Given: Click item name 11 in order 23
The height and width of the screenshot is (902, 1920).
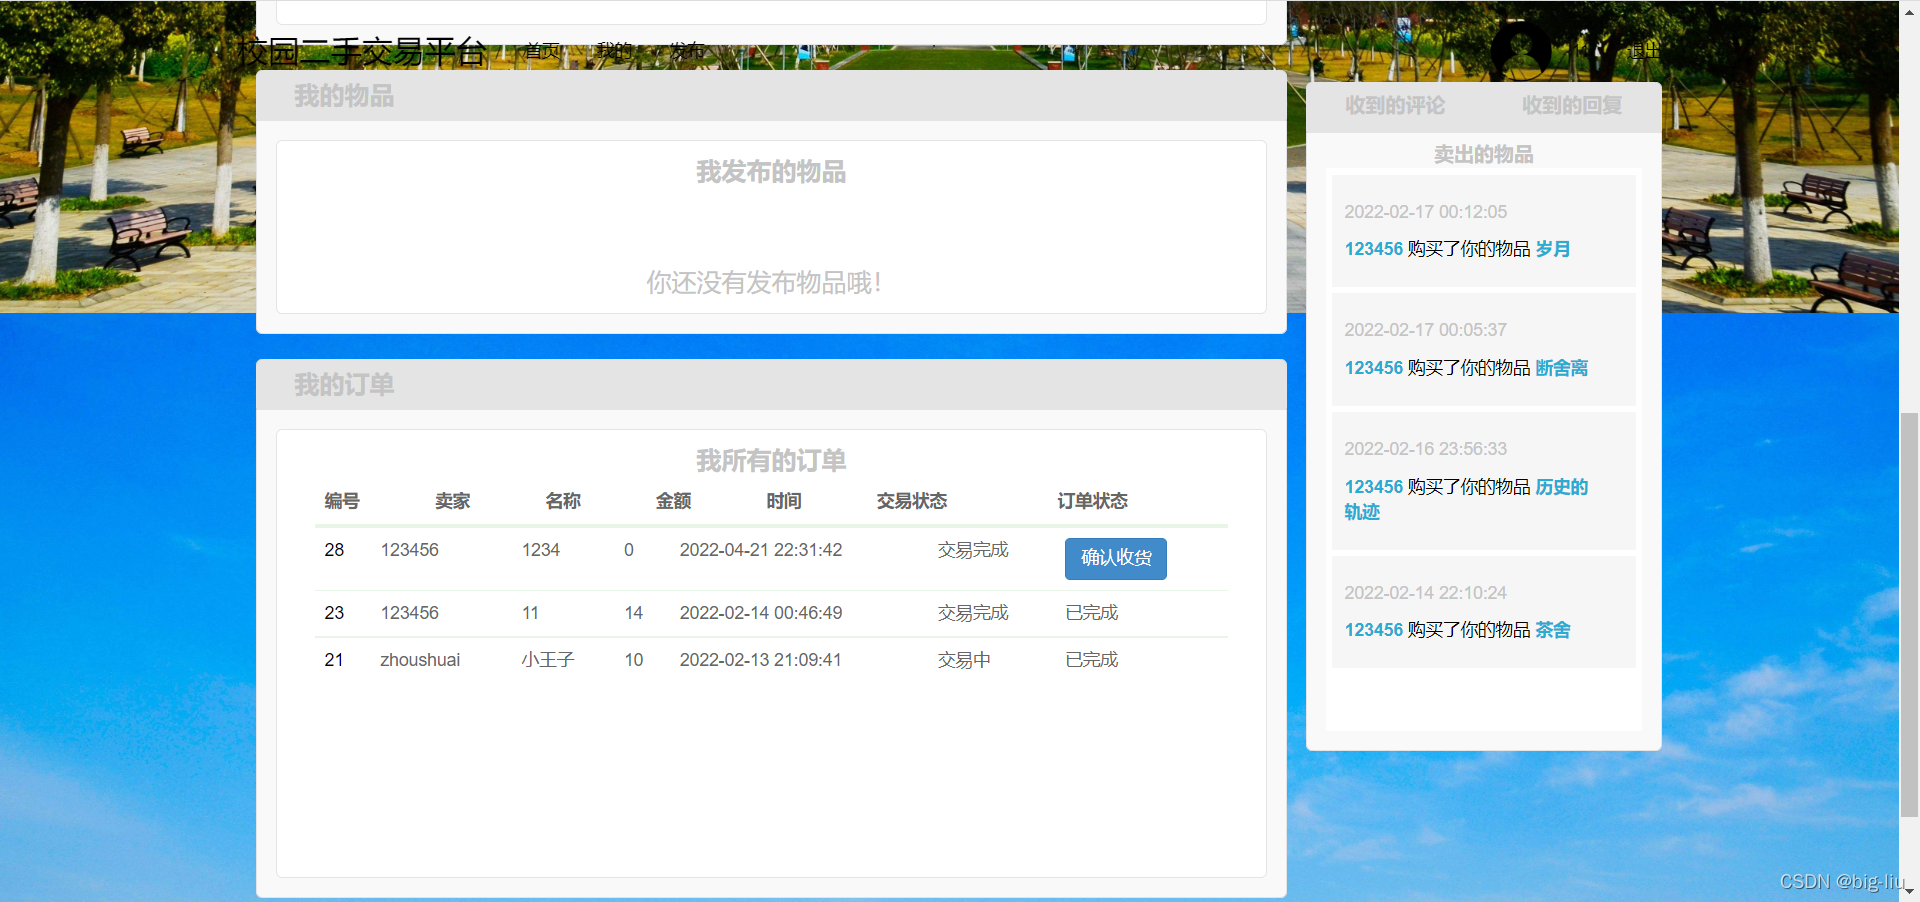Looking at the screenshot, I should [530, 613].
